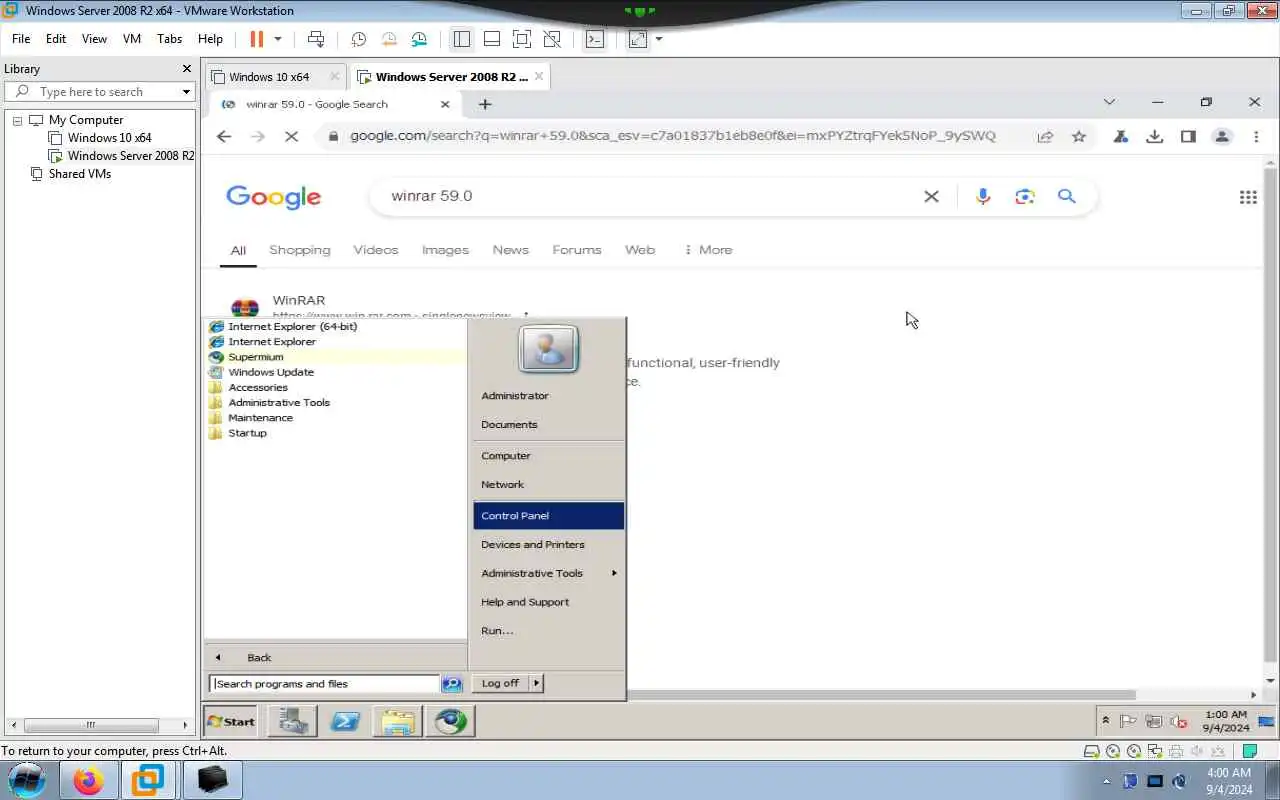Open the VM menu
The image size is (1280, 800).
(x=132, y=39)
